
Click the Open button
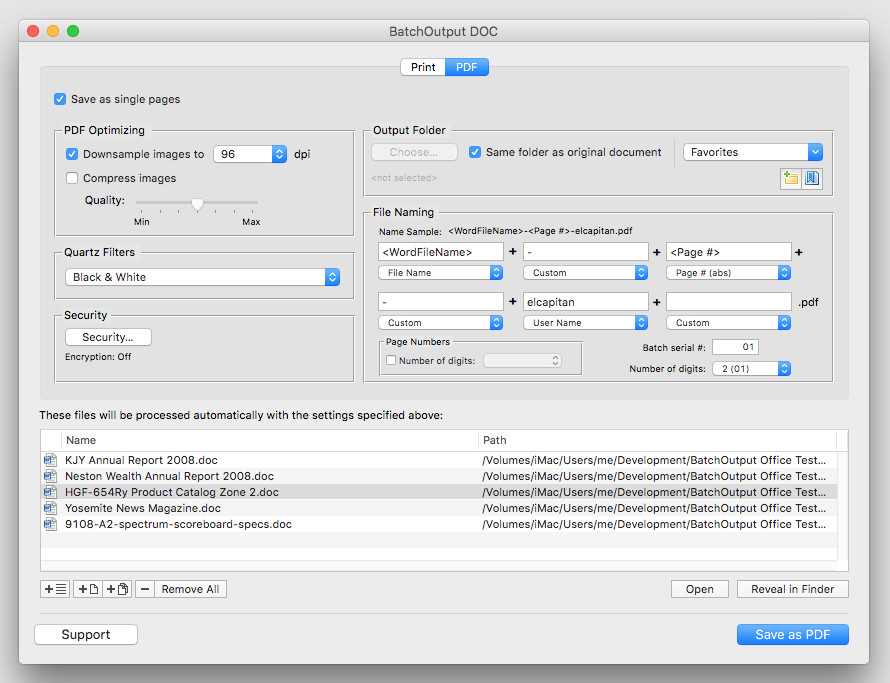pyautogui.click(x=699, y=589)
